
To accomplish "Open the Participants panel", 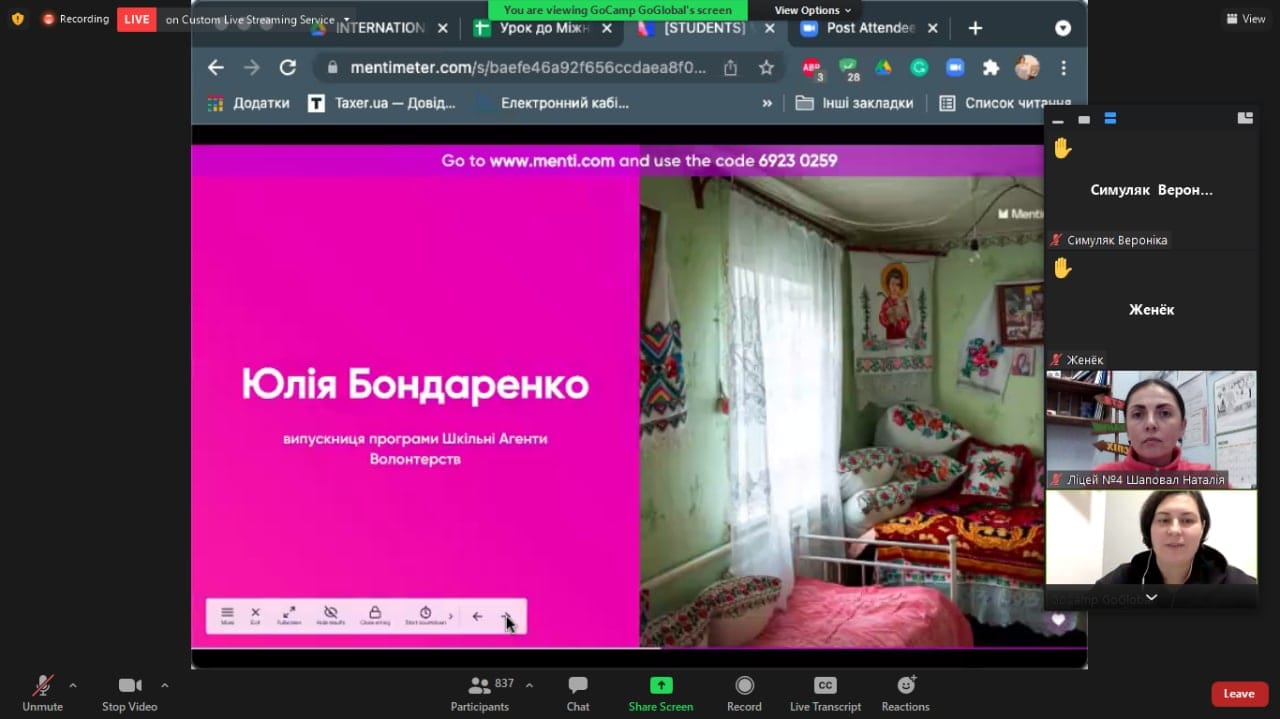I will coord(480,693).
